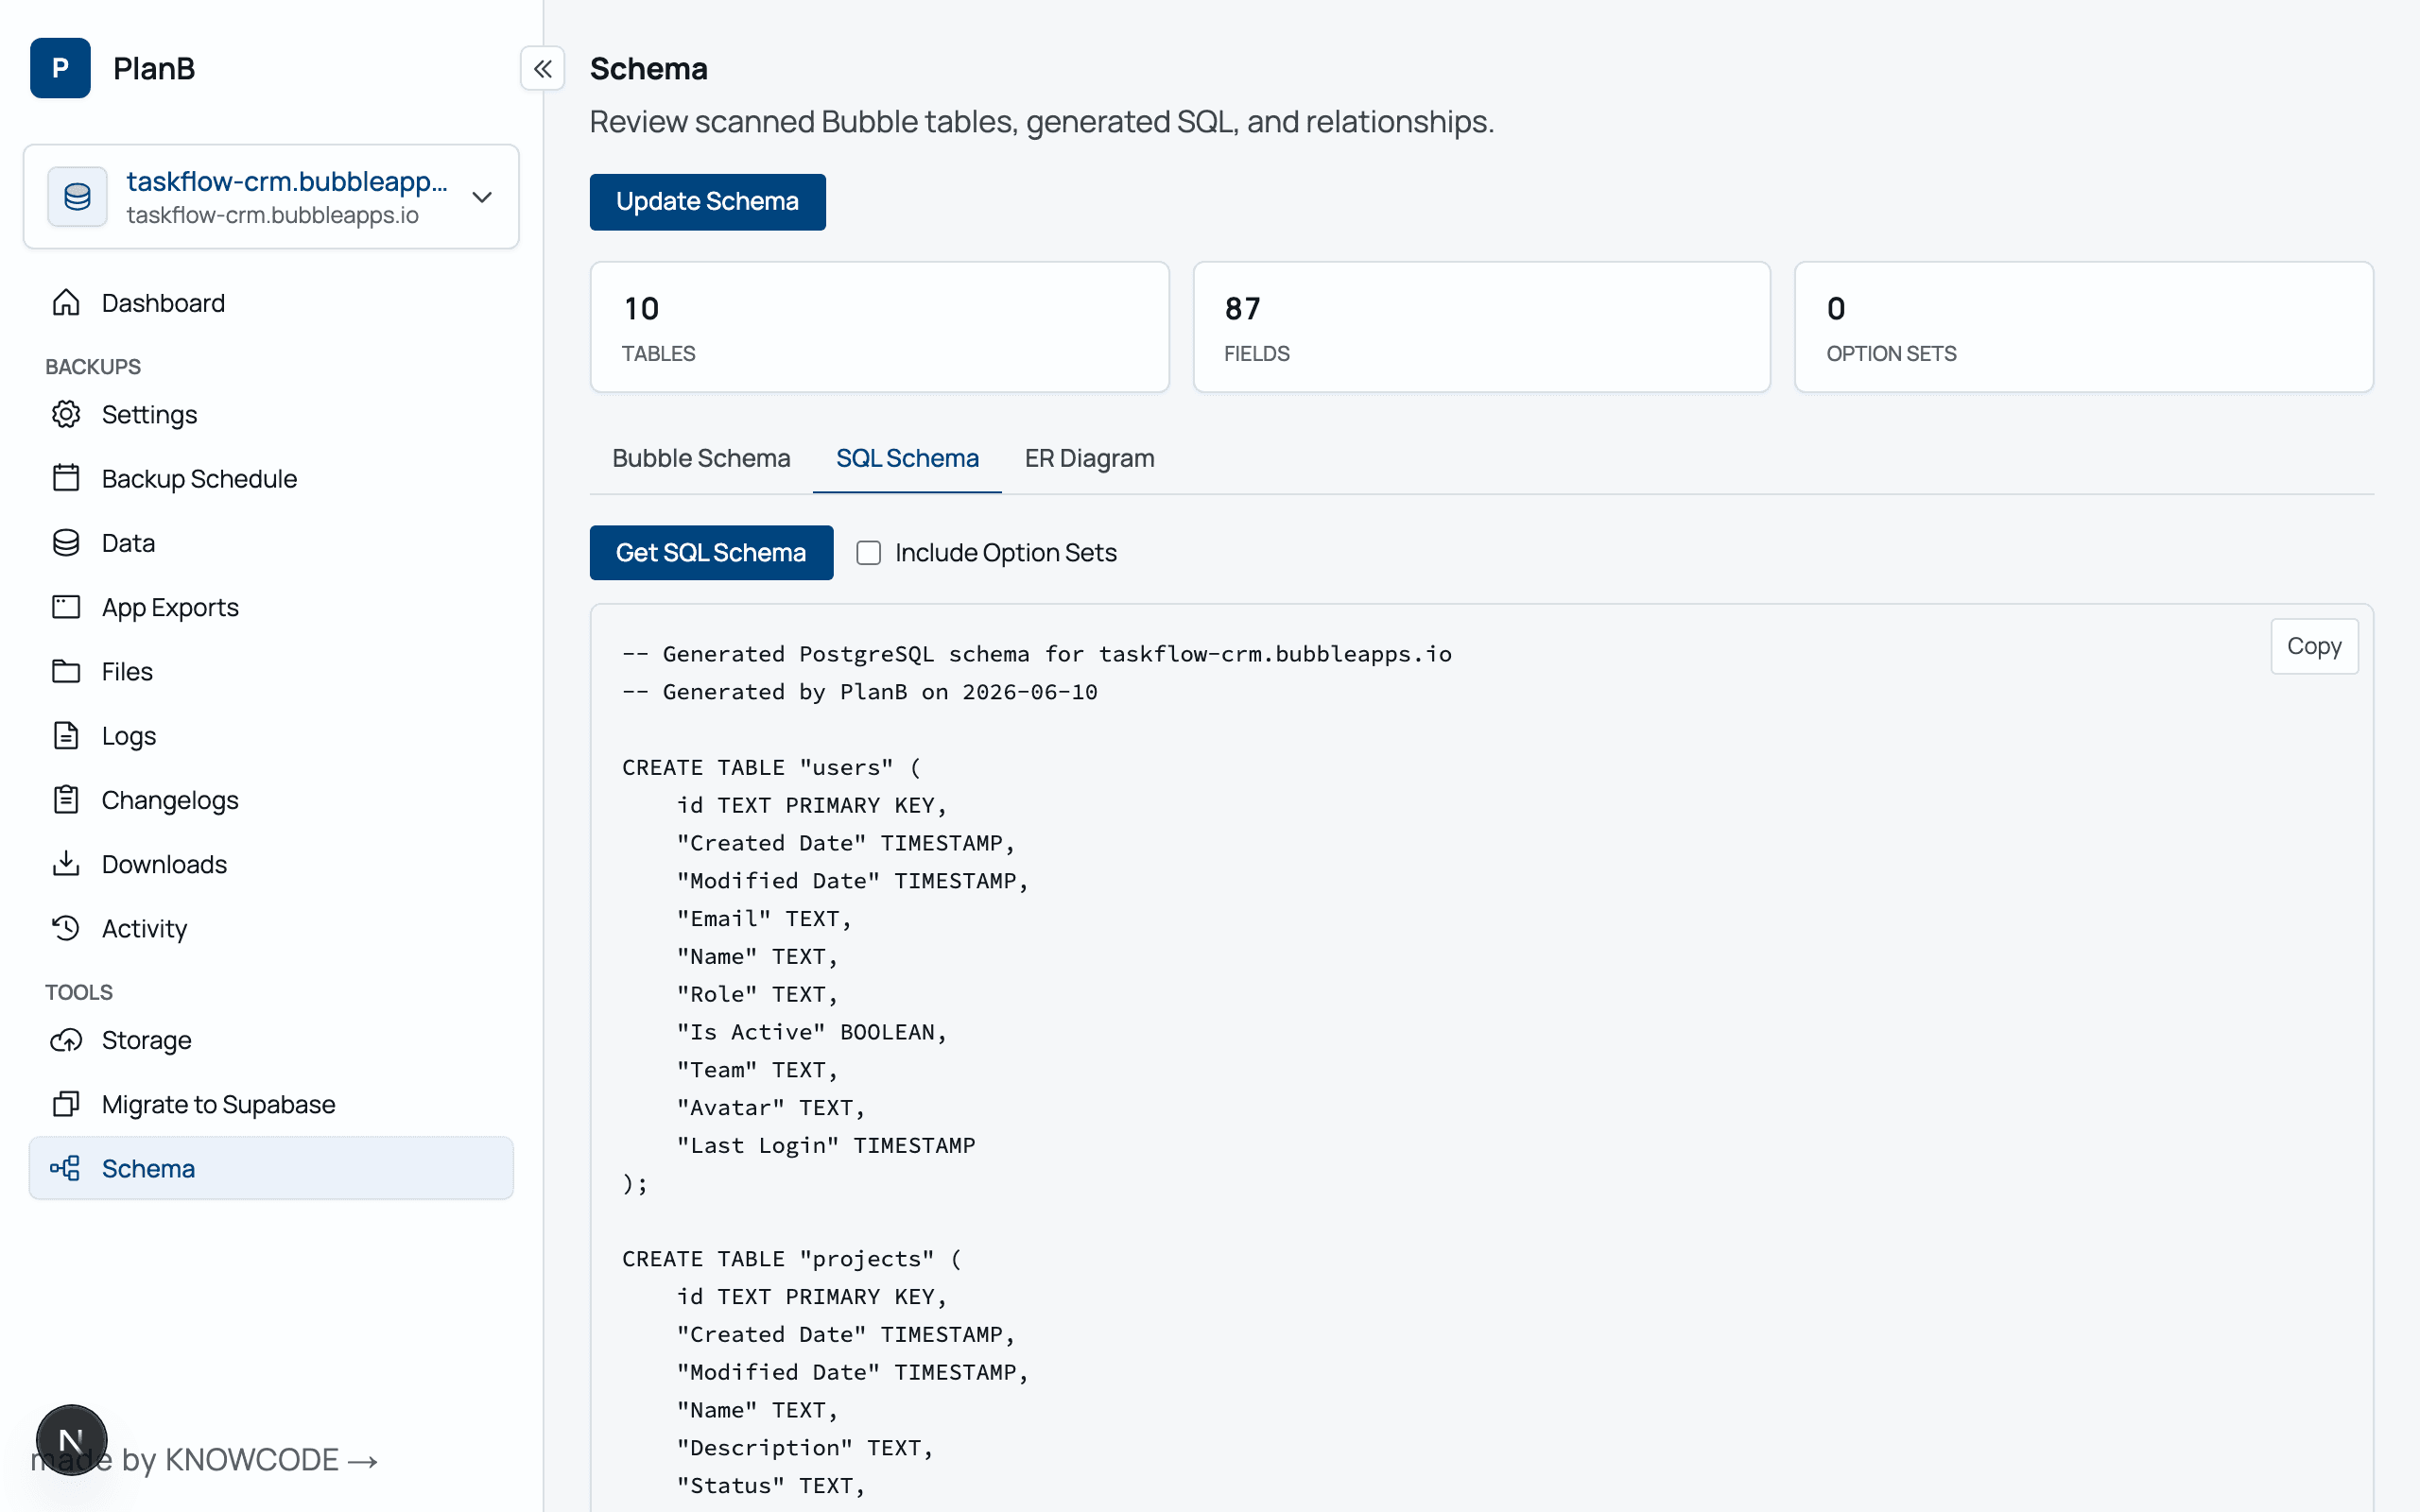
Task: Click the Changelogs clipboard icon
Action: [66, 799]
